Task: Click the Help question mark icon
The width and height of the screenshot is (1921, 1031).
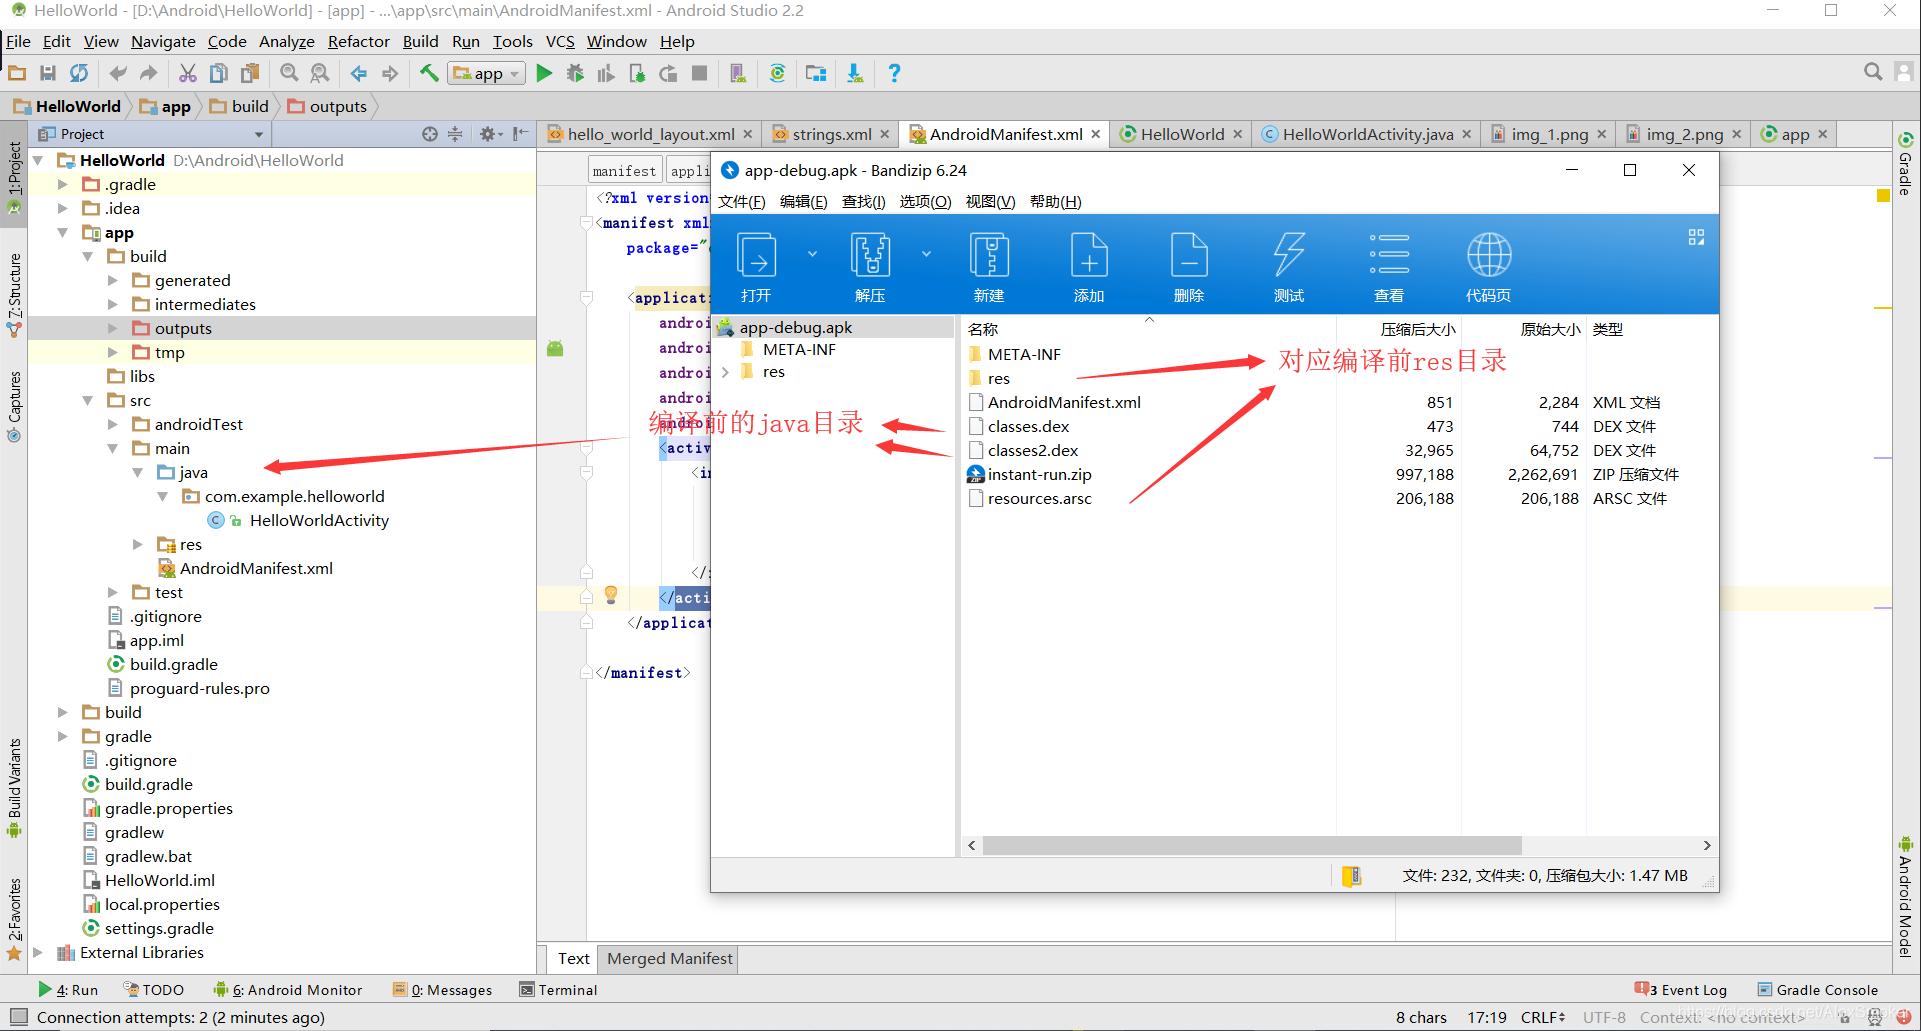Action: 894,73
